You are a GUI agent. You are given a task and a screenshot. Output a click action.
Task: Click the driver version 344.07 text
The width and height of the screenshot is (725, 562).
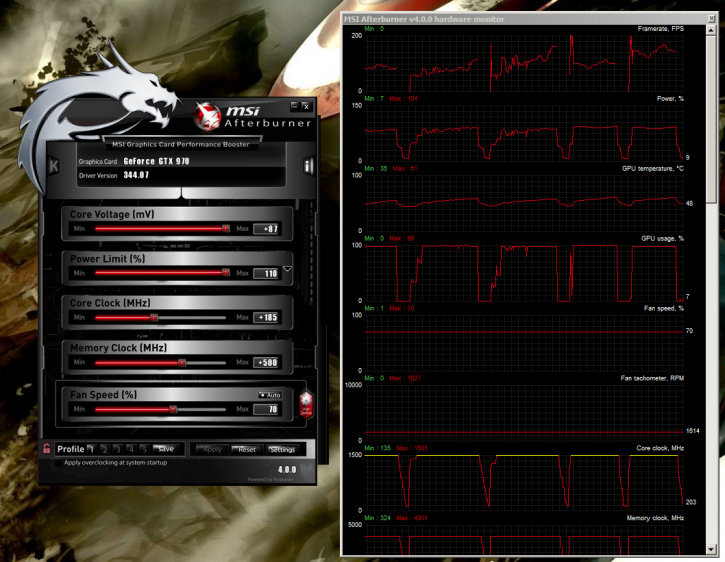136,175
